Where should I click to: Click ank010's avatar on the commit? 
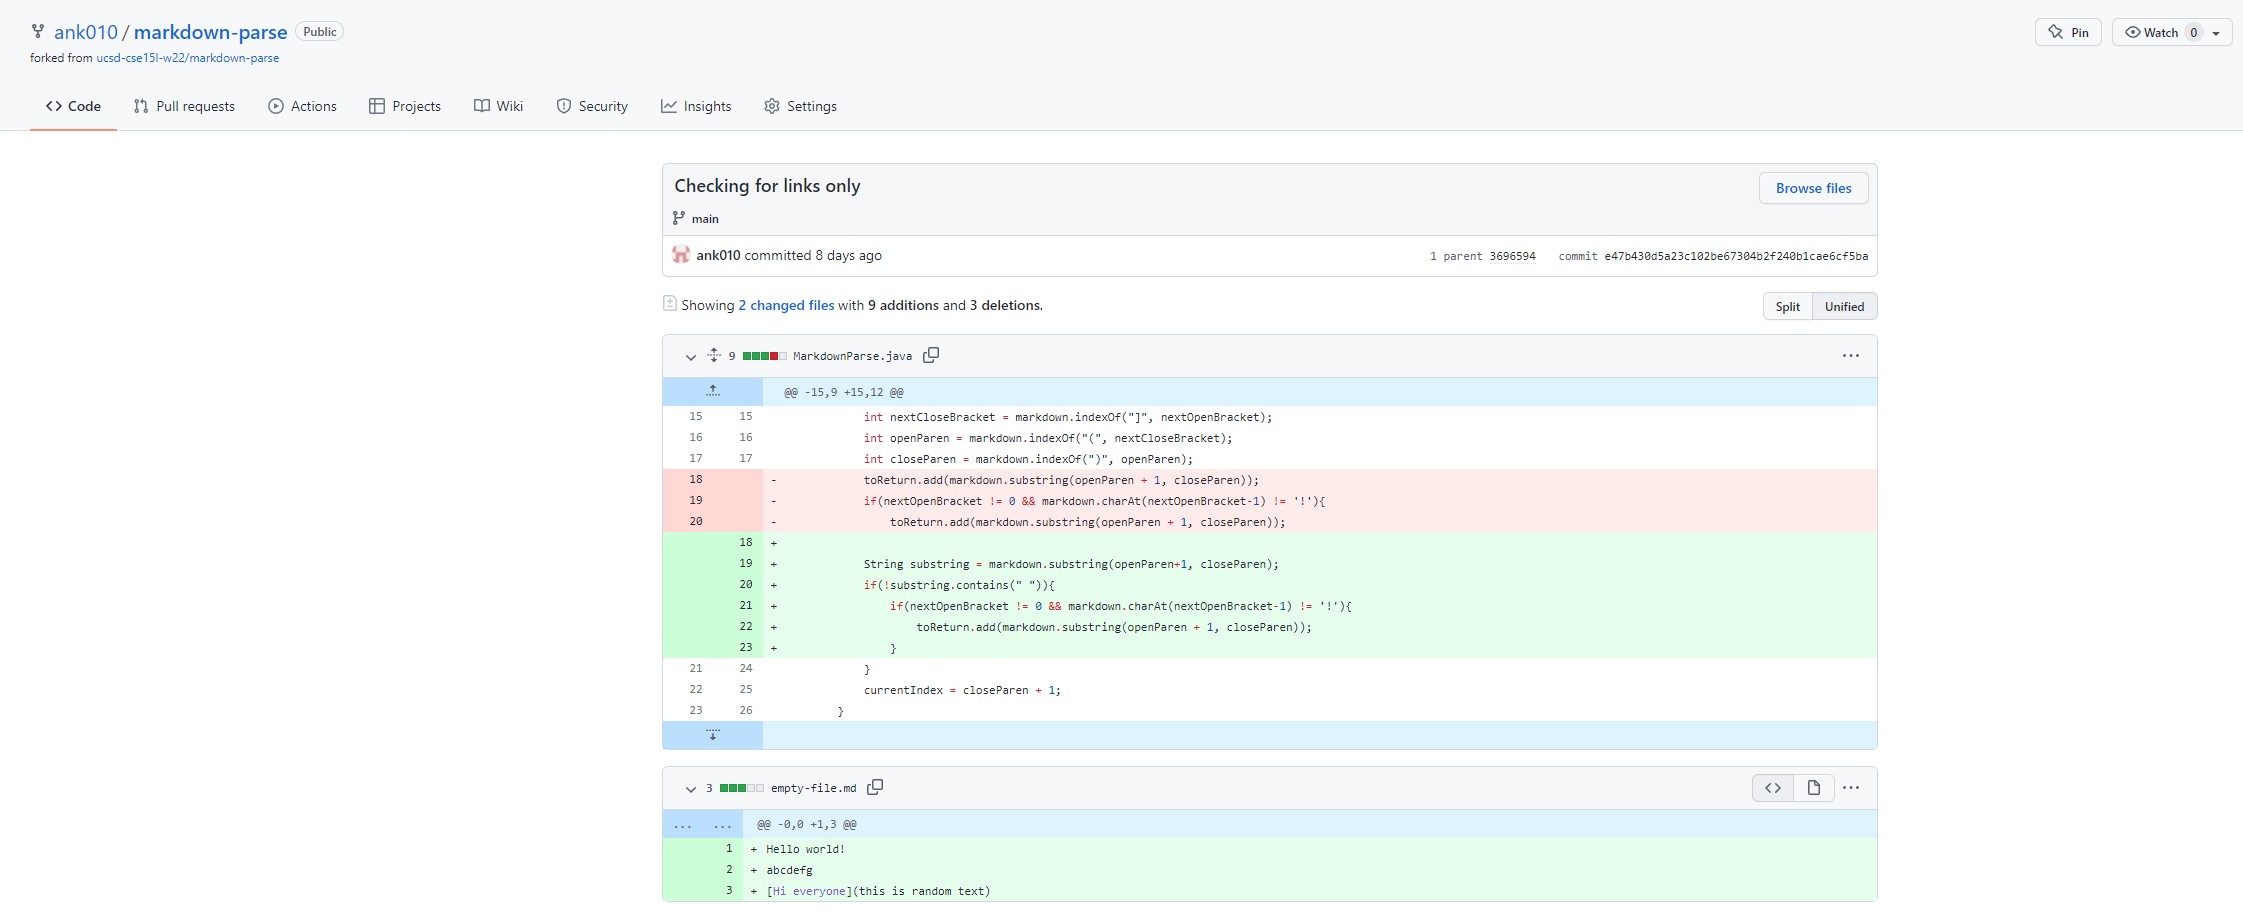click(x=680, y=255)
